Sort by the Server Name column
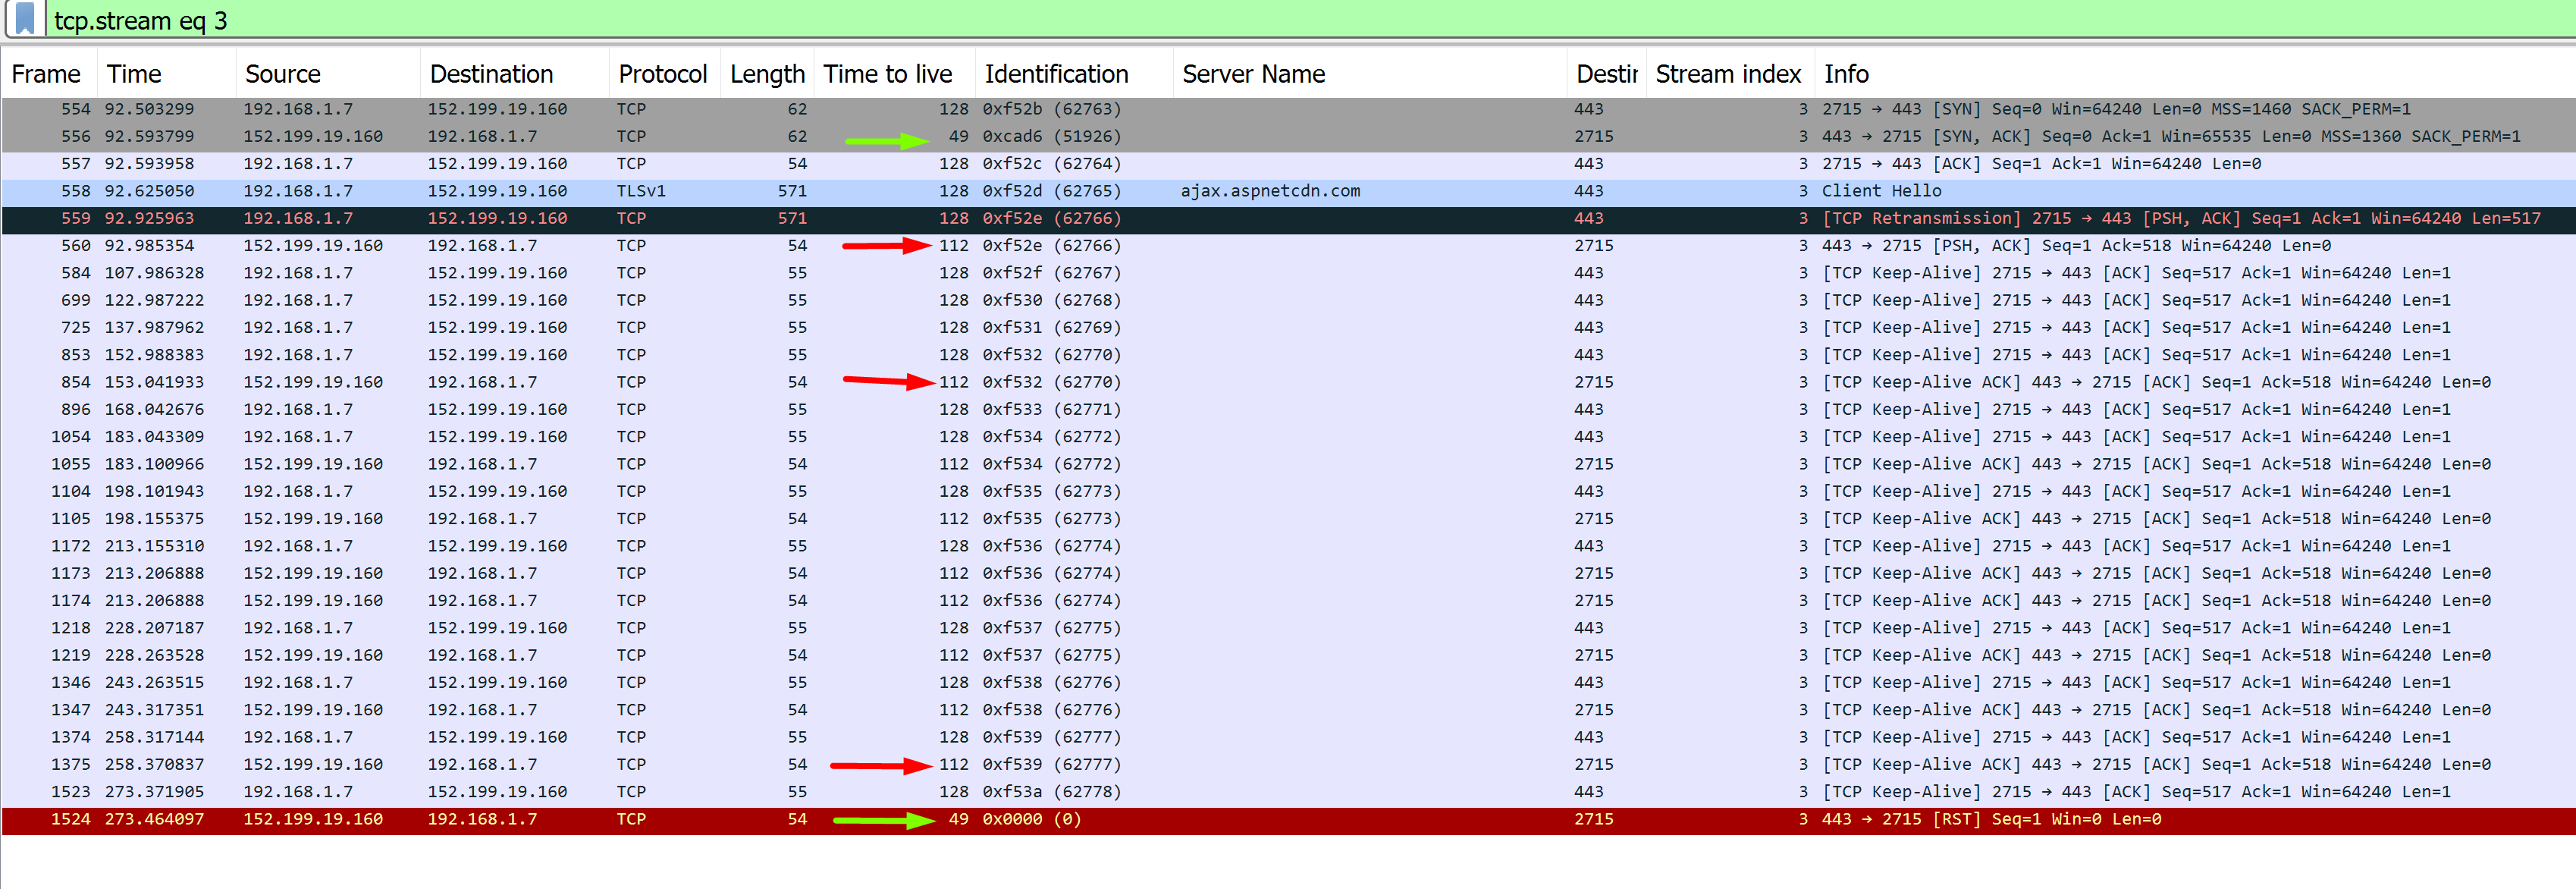The height and width of the screenshot is (889, 2576). point(1253,73)
